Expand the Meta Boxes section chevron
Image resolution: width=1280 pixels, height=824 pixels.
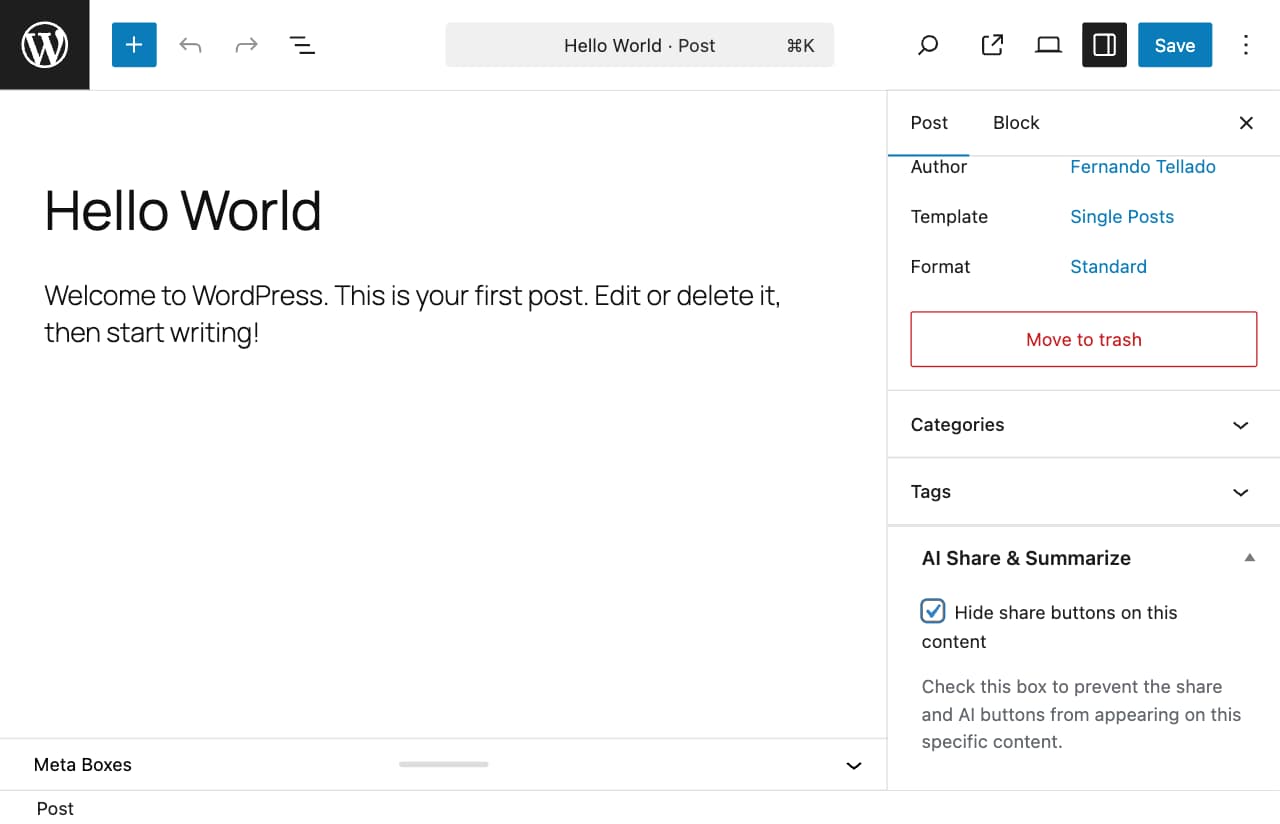pos(854,765)
